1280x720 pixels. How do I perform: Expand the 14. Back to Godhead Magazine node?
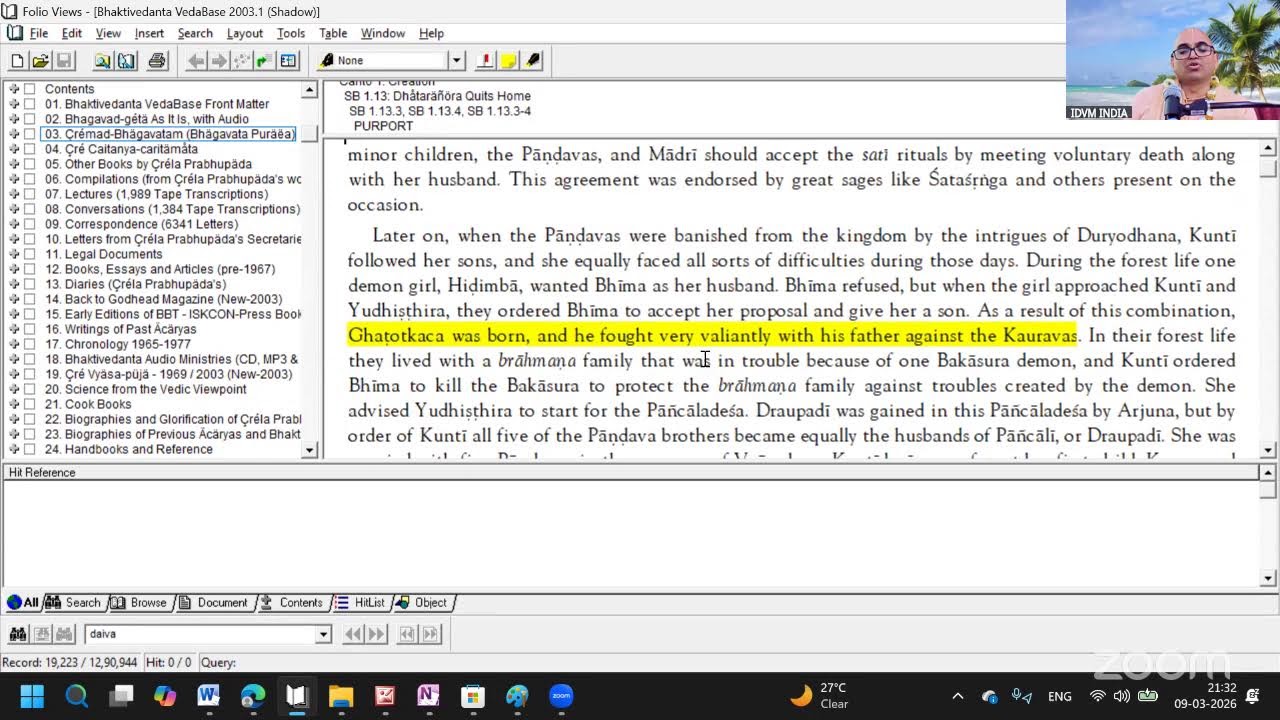click(14, 299)
